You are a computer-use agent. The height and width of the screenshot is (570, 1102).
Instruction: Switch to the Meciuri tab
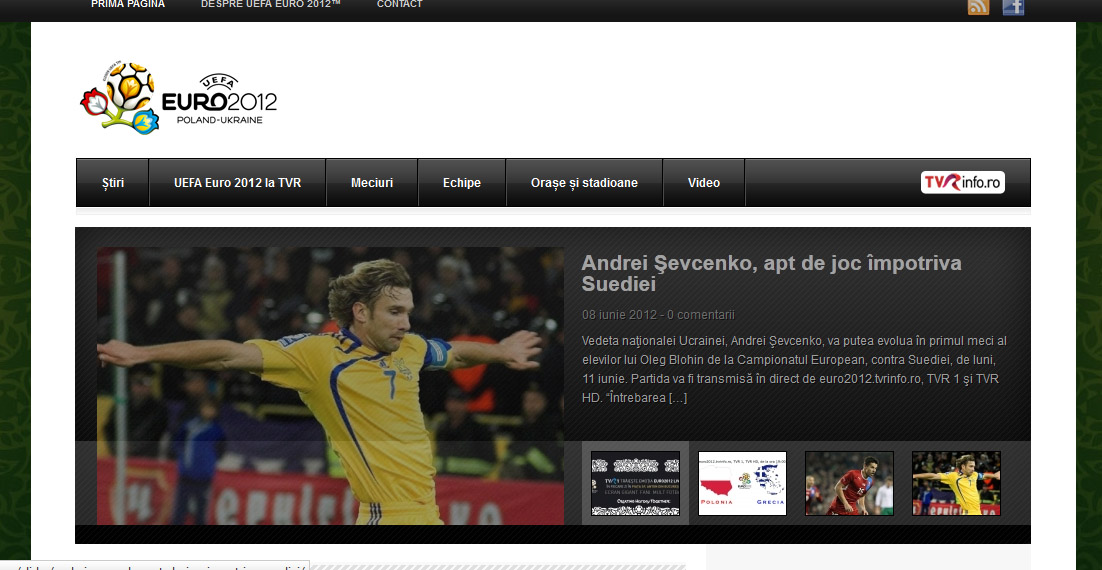pos(372,183)
